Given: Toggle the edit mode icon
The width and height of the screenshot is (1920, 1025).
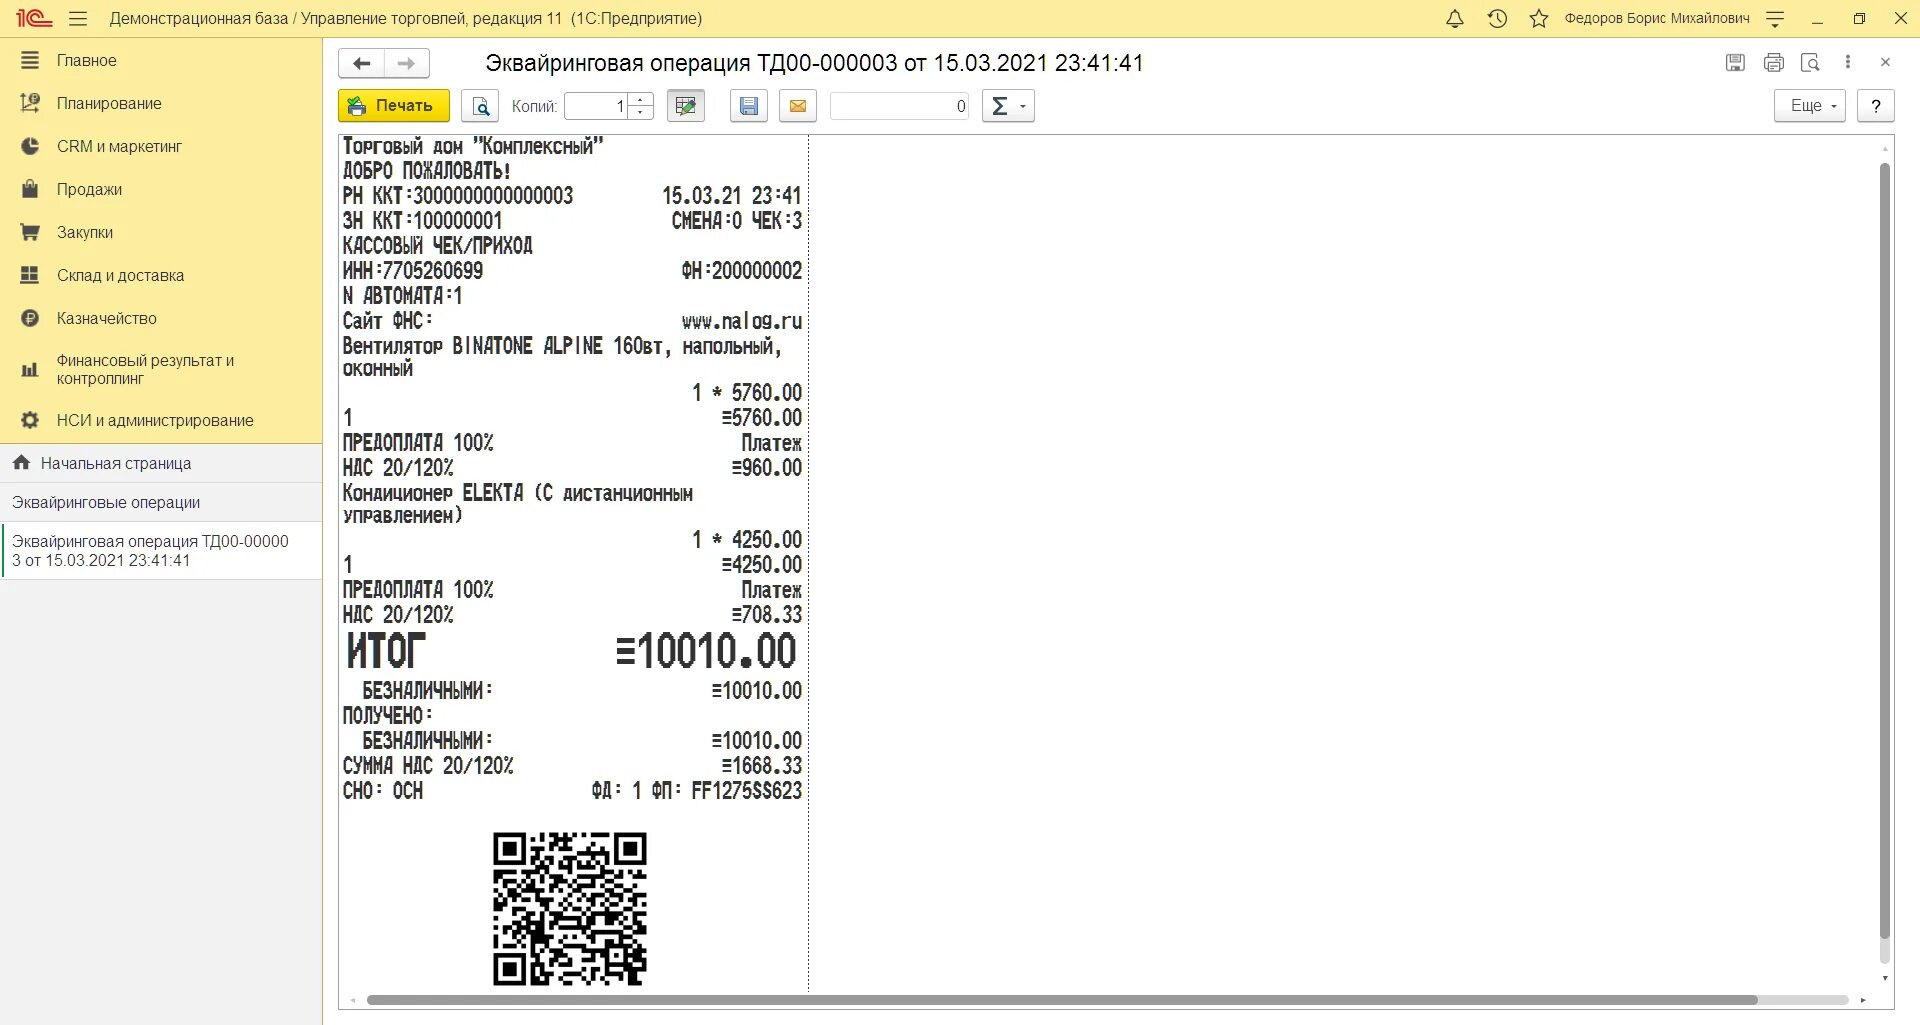Looking at the screenshot, I should coord(686,106).
